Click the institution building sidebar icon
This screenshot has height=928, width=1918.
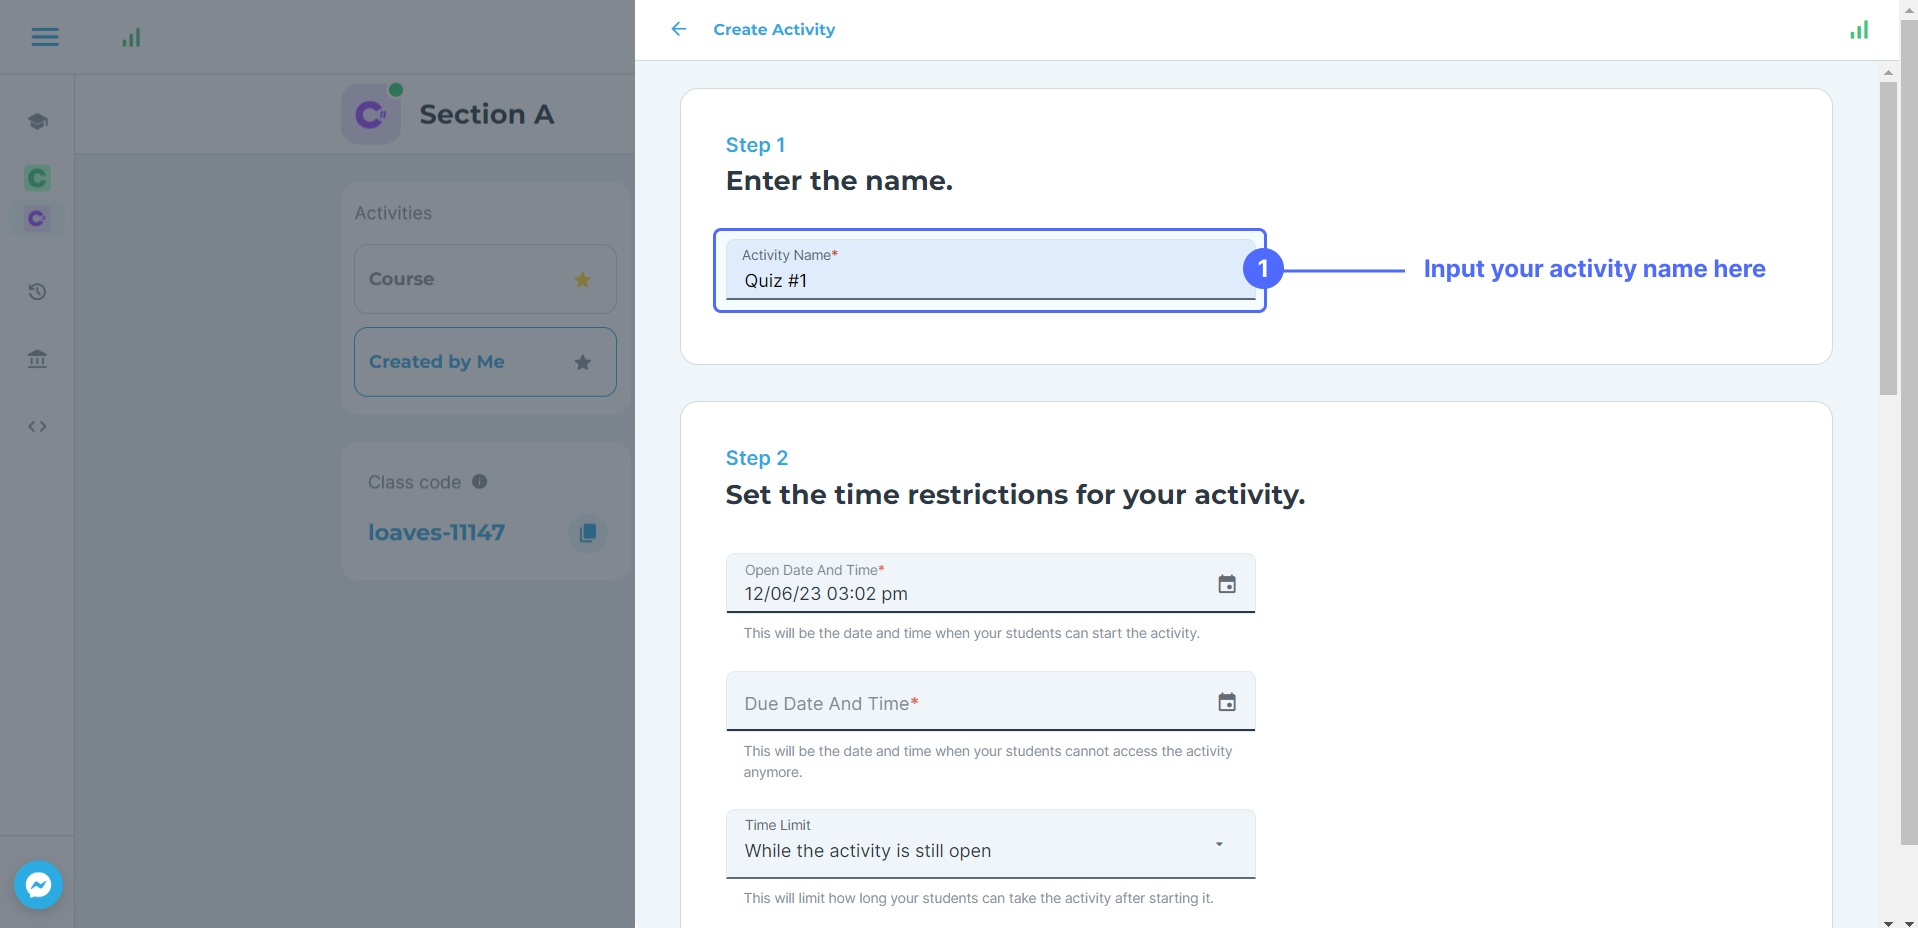(38, 359)
